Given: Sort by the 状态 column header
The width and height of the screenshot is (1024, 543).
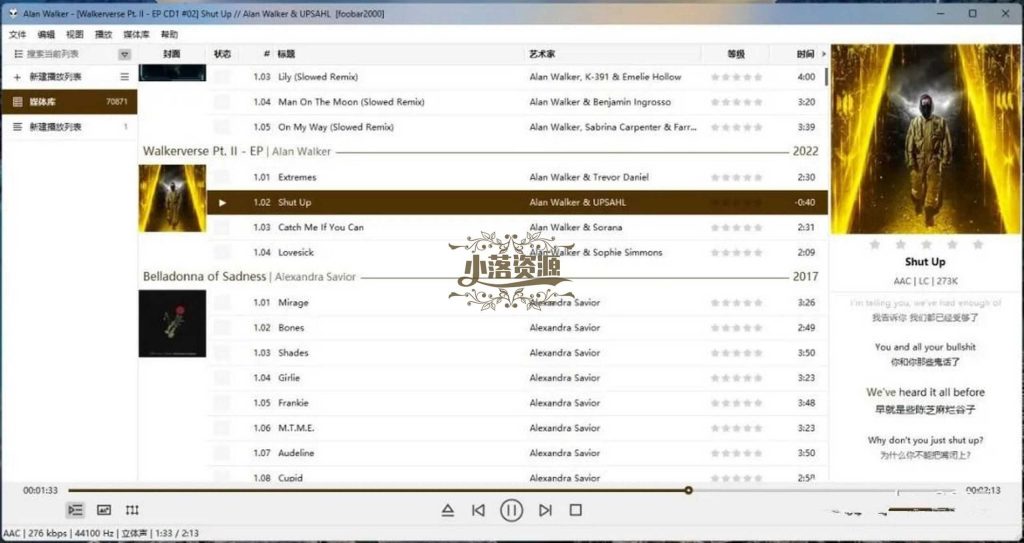Looking at the screenshot, I should 223,54.
